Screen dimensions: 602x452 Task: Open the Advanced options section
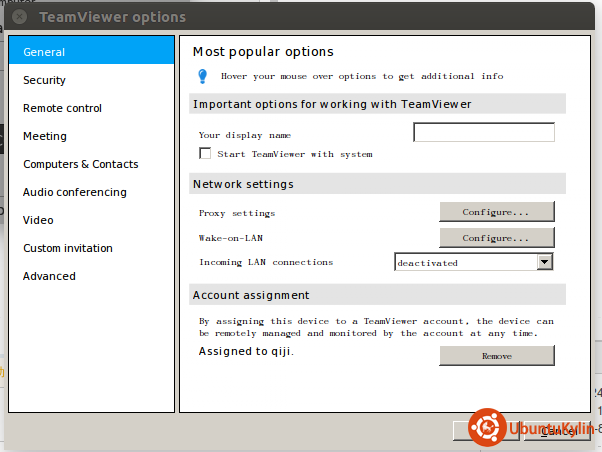(49, 276)
